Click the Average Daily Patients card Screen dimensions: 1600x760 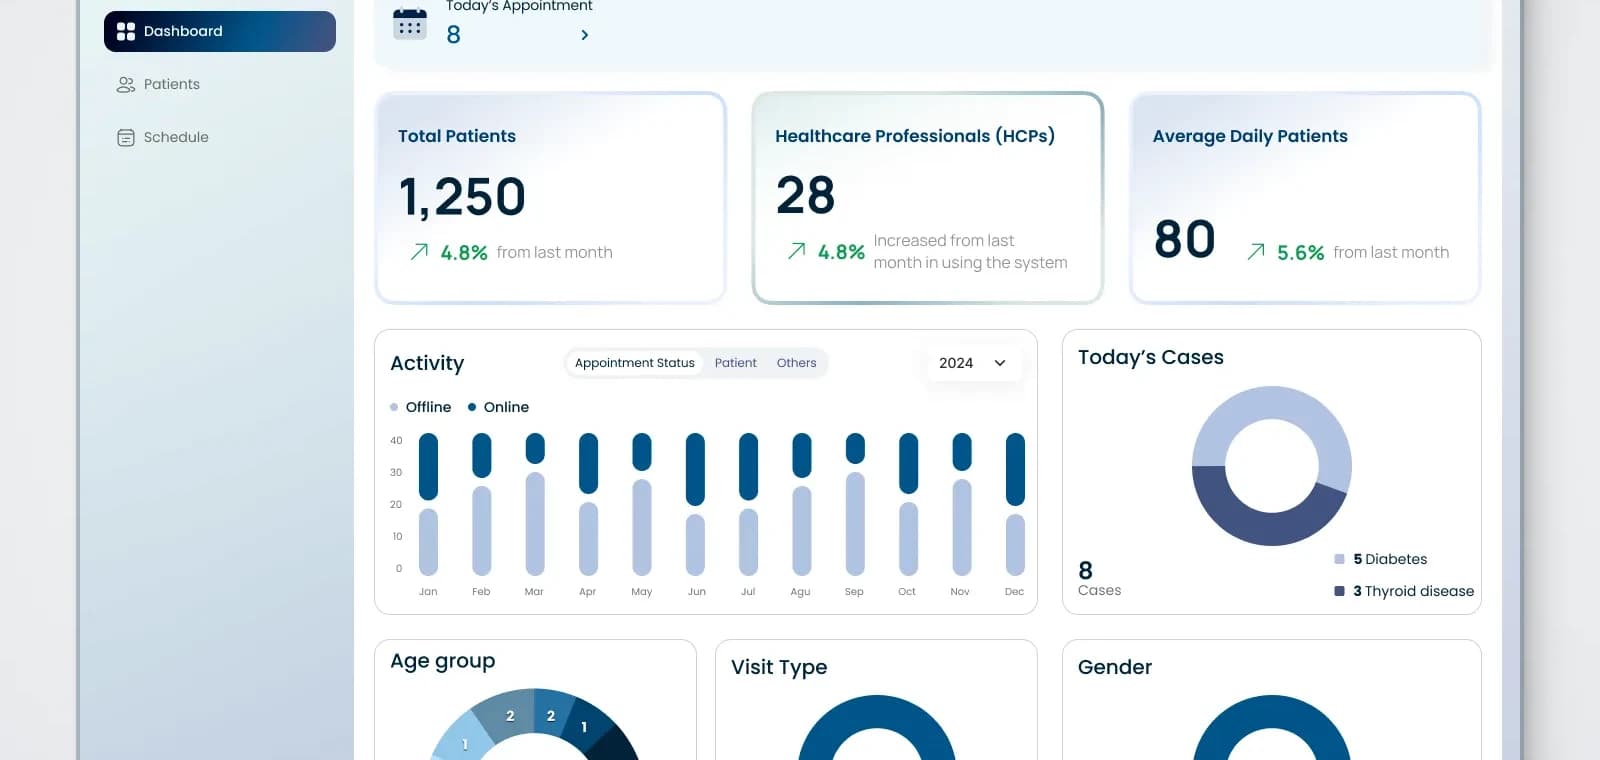click(x=1305, y=198)
